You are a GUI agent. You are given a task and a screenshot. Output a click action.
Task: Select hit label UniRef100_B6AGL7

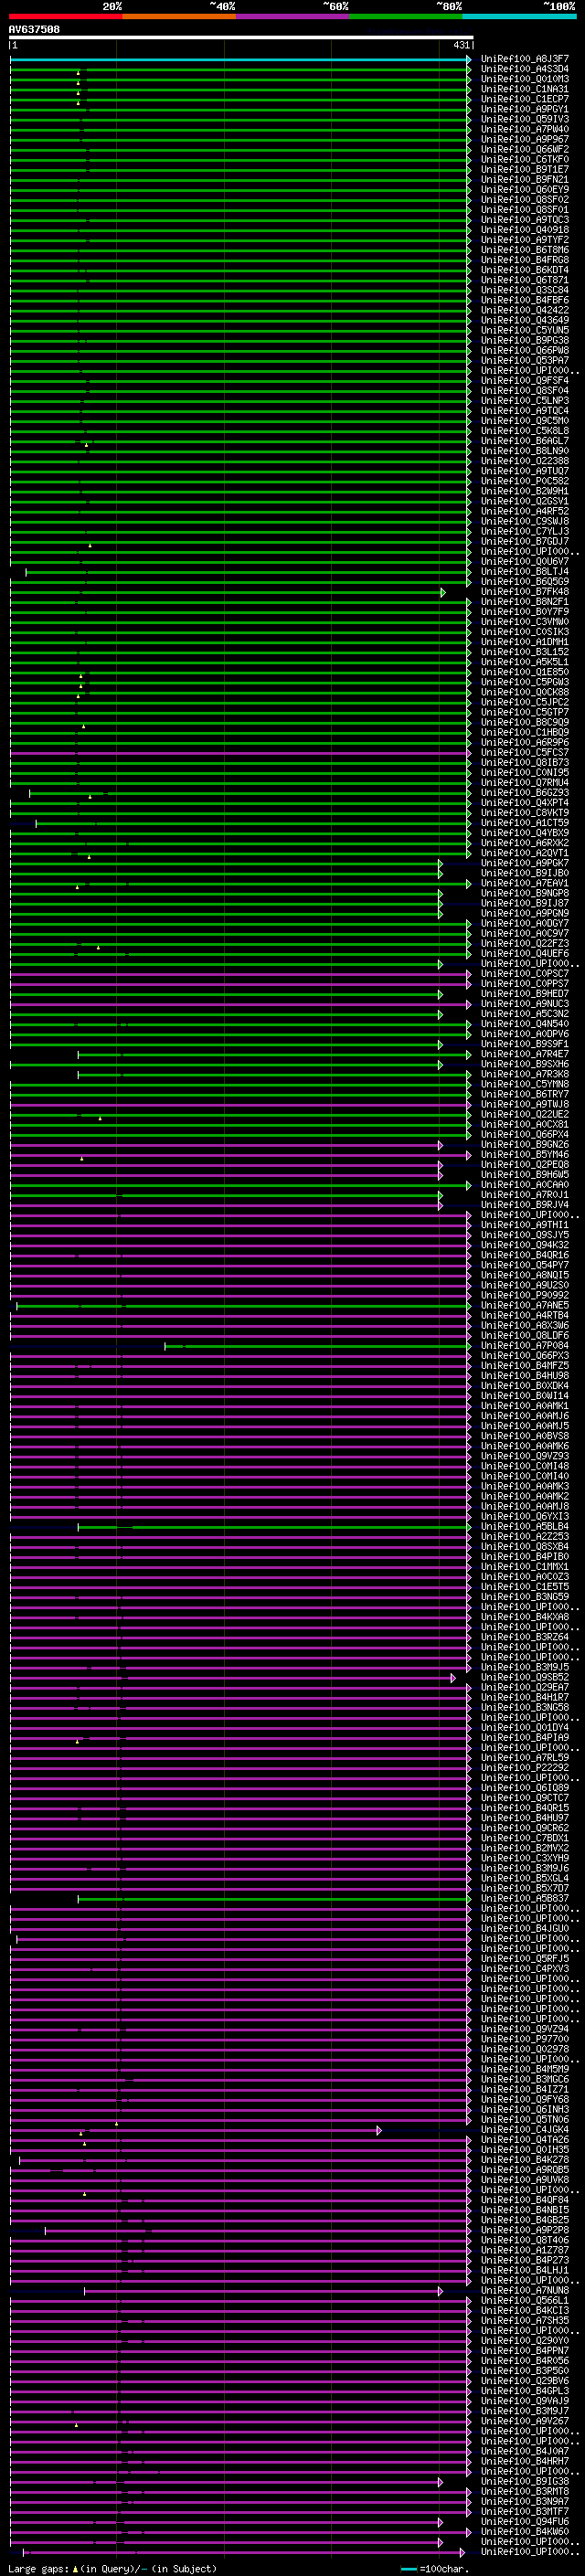click(525, 440)
